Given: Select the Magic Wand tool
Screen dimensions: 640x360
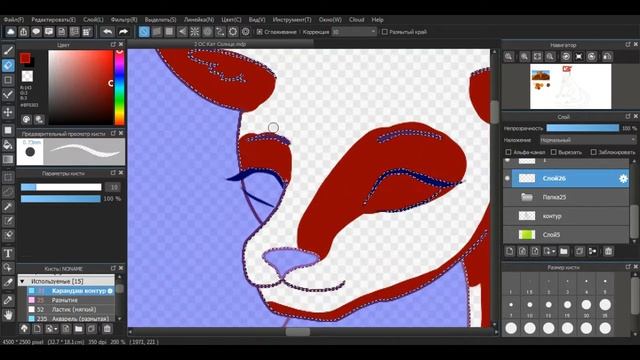Looking at the screenshot, I should (8, 207).
